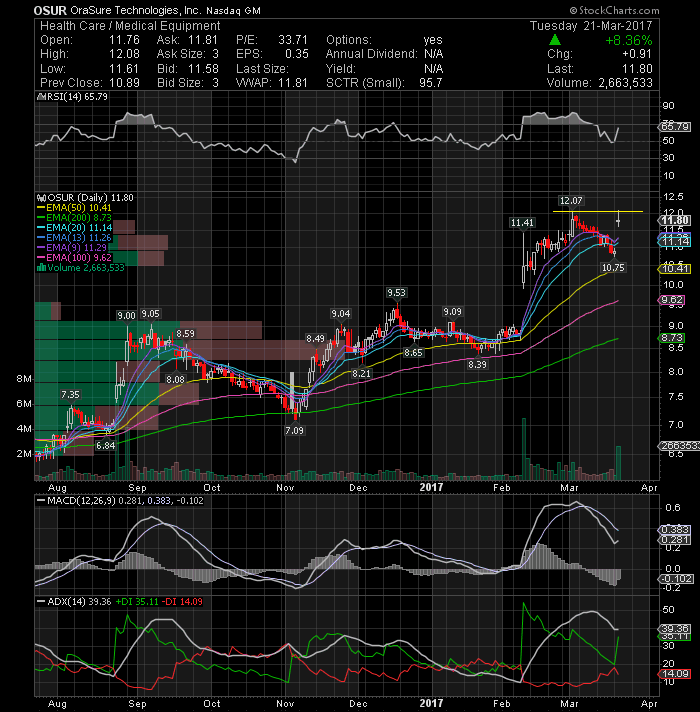Click the Options value yes
This screenshot has height=712, width=700.
point(433,40)
